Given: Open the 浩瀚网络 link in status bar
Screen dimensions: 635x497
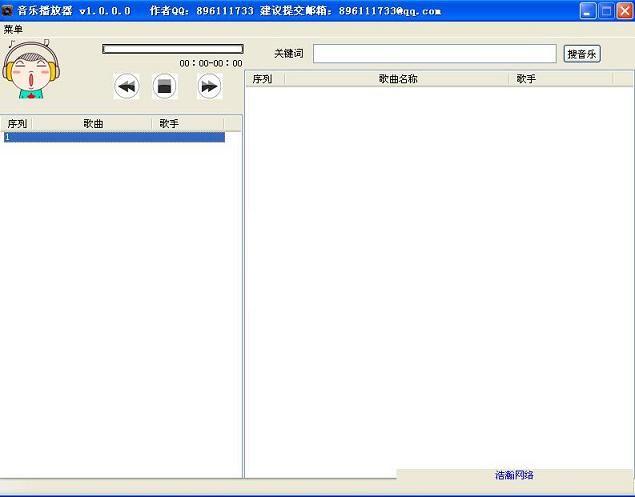Looking at the screenshot, I should click(x=514, y=475).
